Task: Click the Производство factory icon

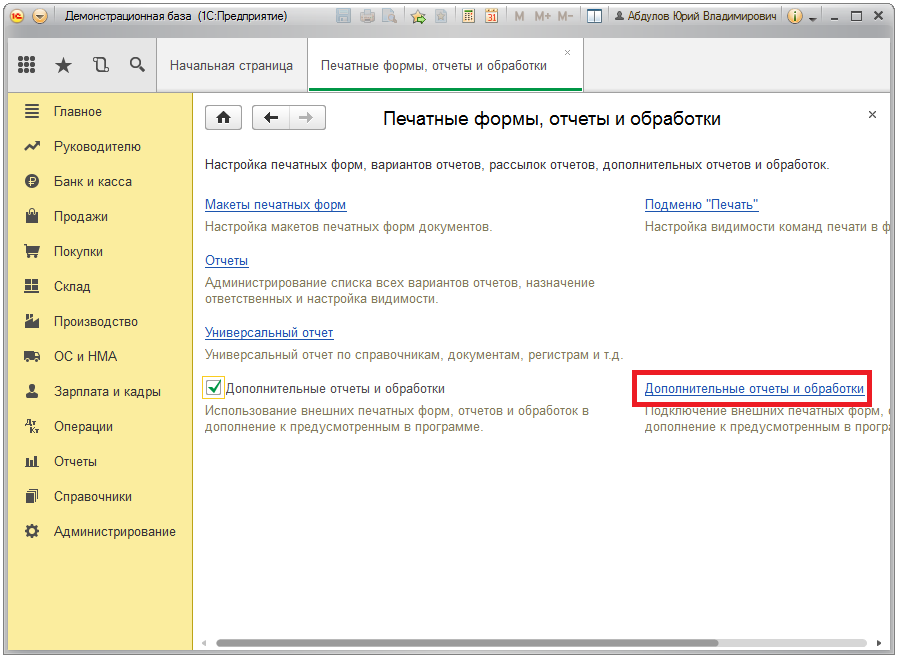Action: (x=32, y=321)
